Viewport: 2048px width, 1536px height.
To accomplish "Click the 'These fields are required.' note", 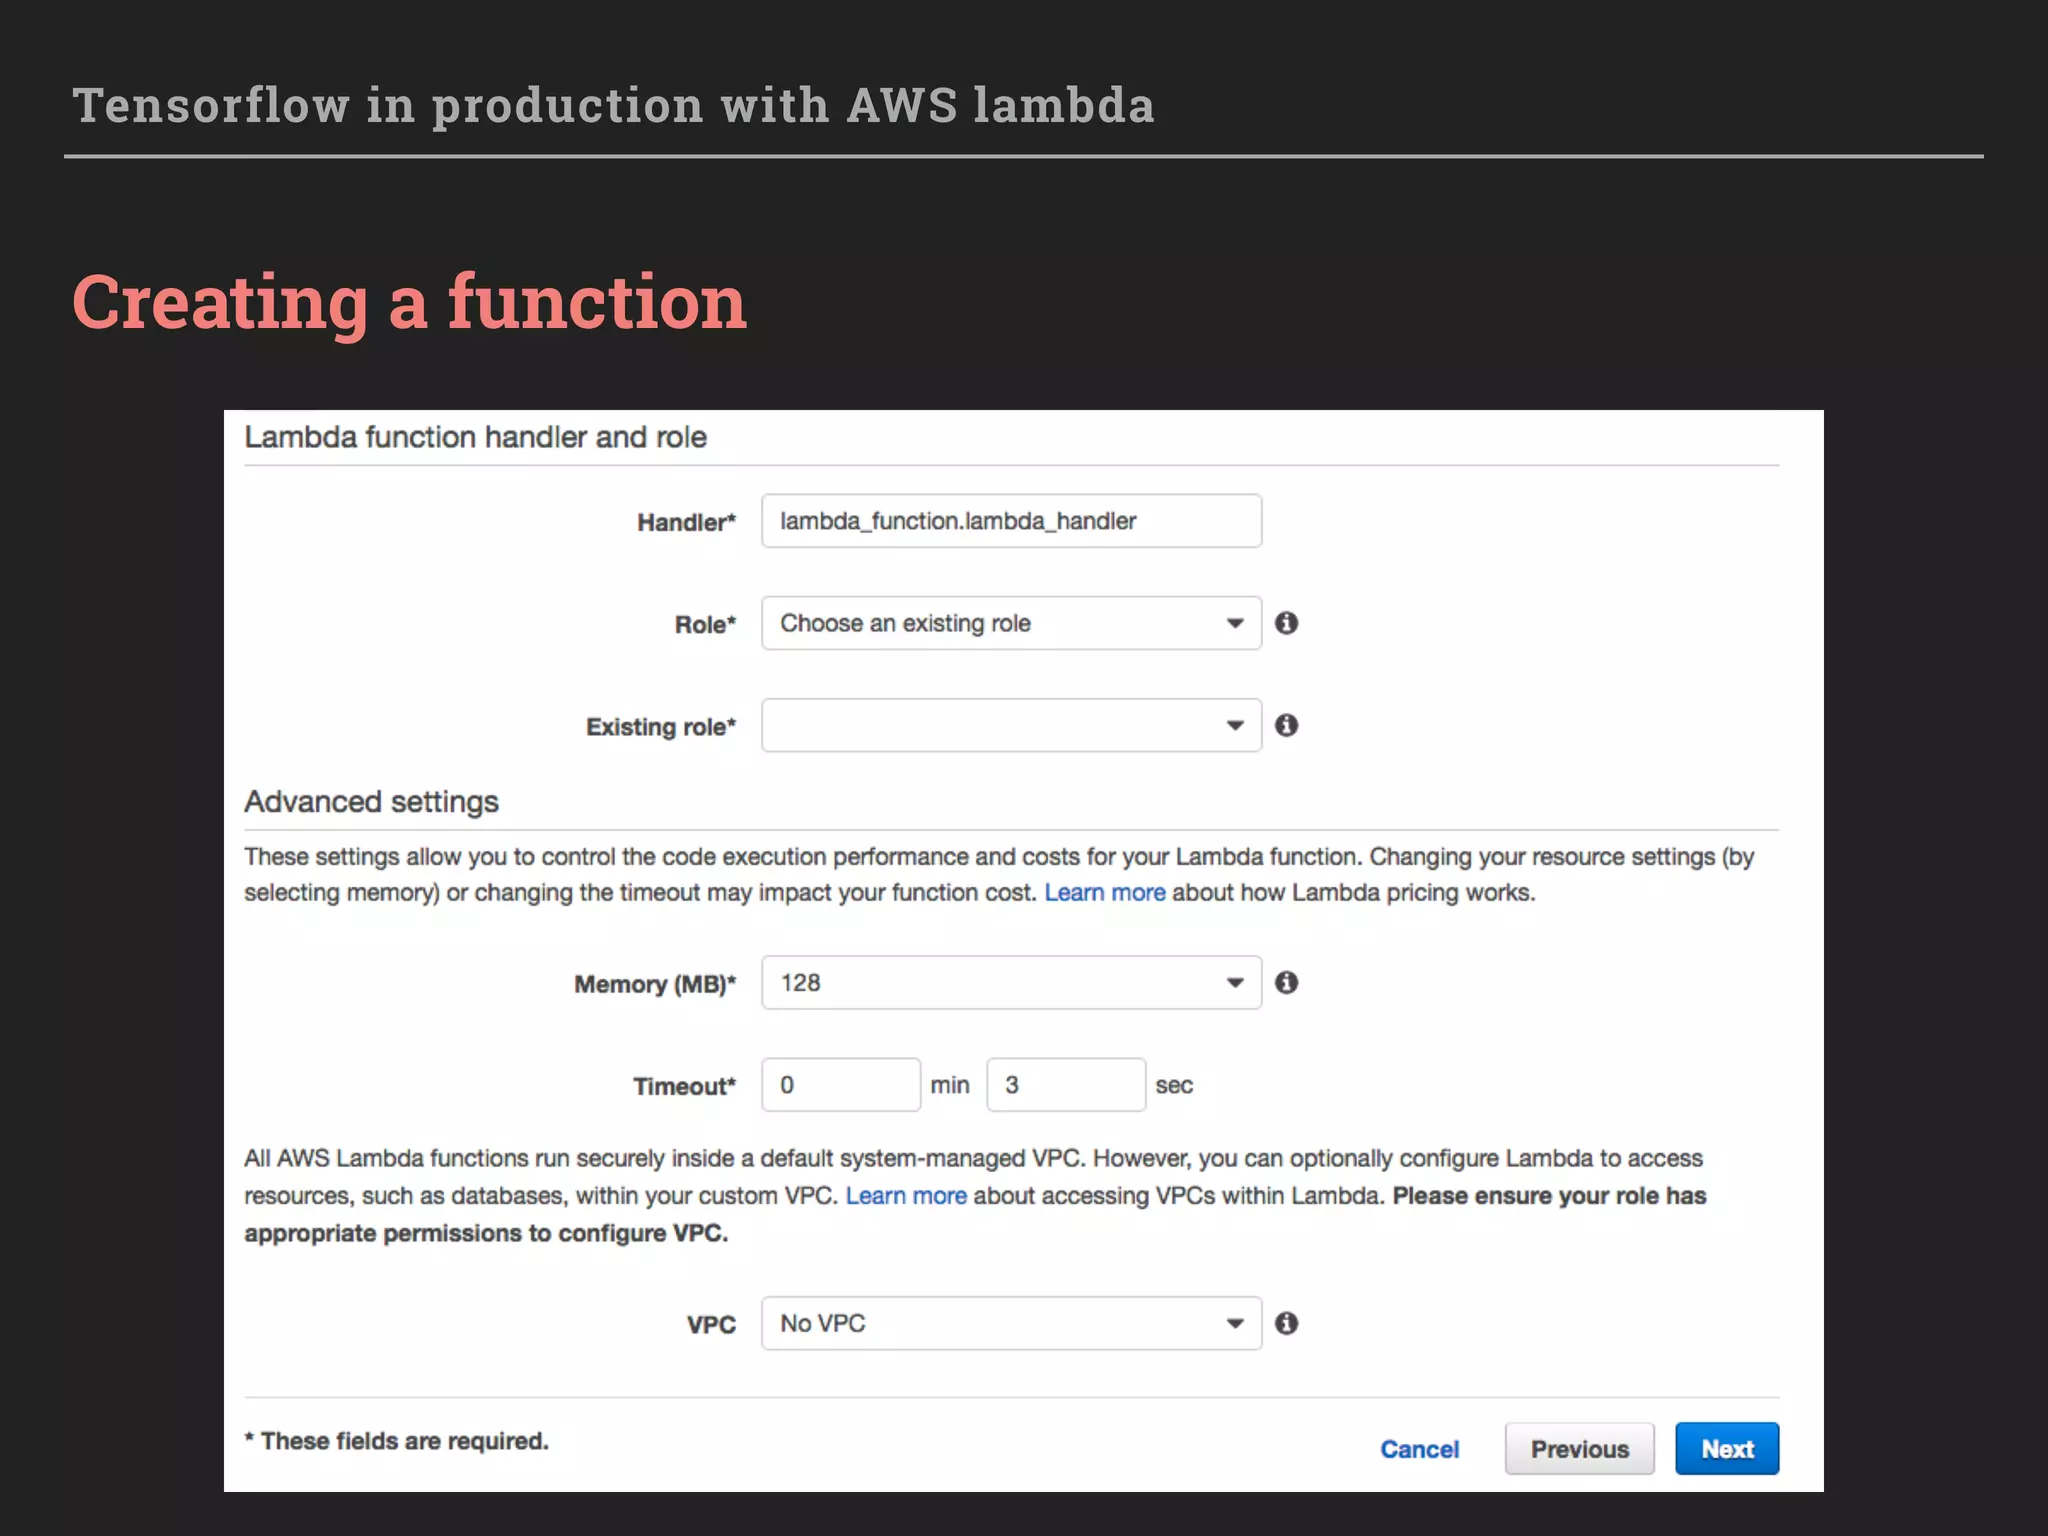I will pyautogui.click(x=397, y=1441).
